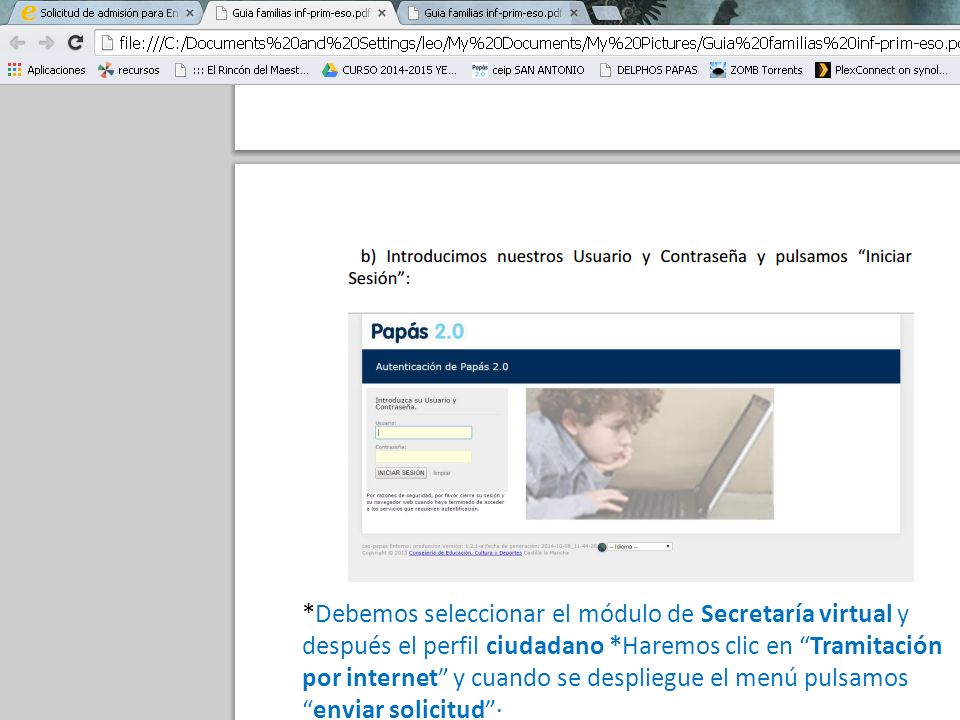This screenshot has height=720, width=960.
Task: Select the second Guia familias inf-prim-eso.pdf tab
Action: (x=300, y=13)
